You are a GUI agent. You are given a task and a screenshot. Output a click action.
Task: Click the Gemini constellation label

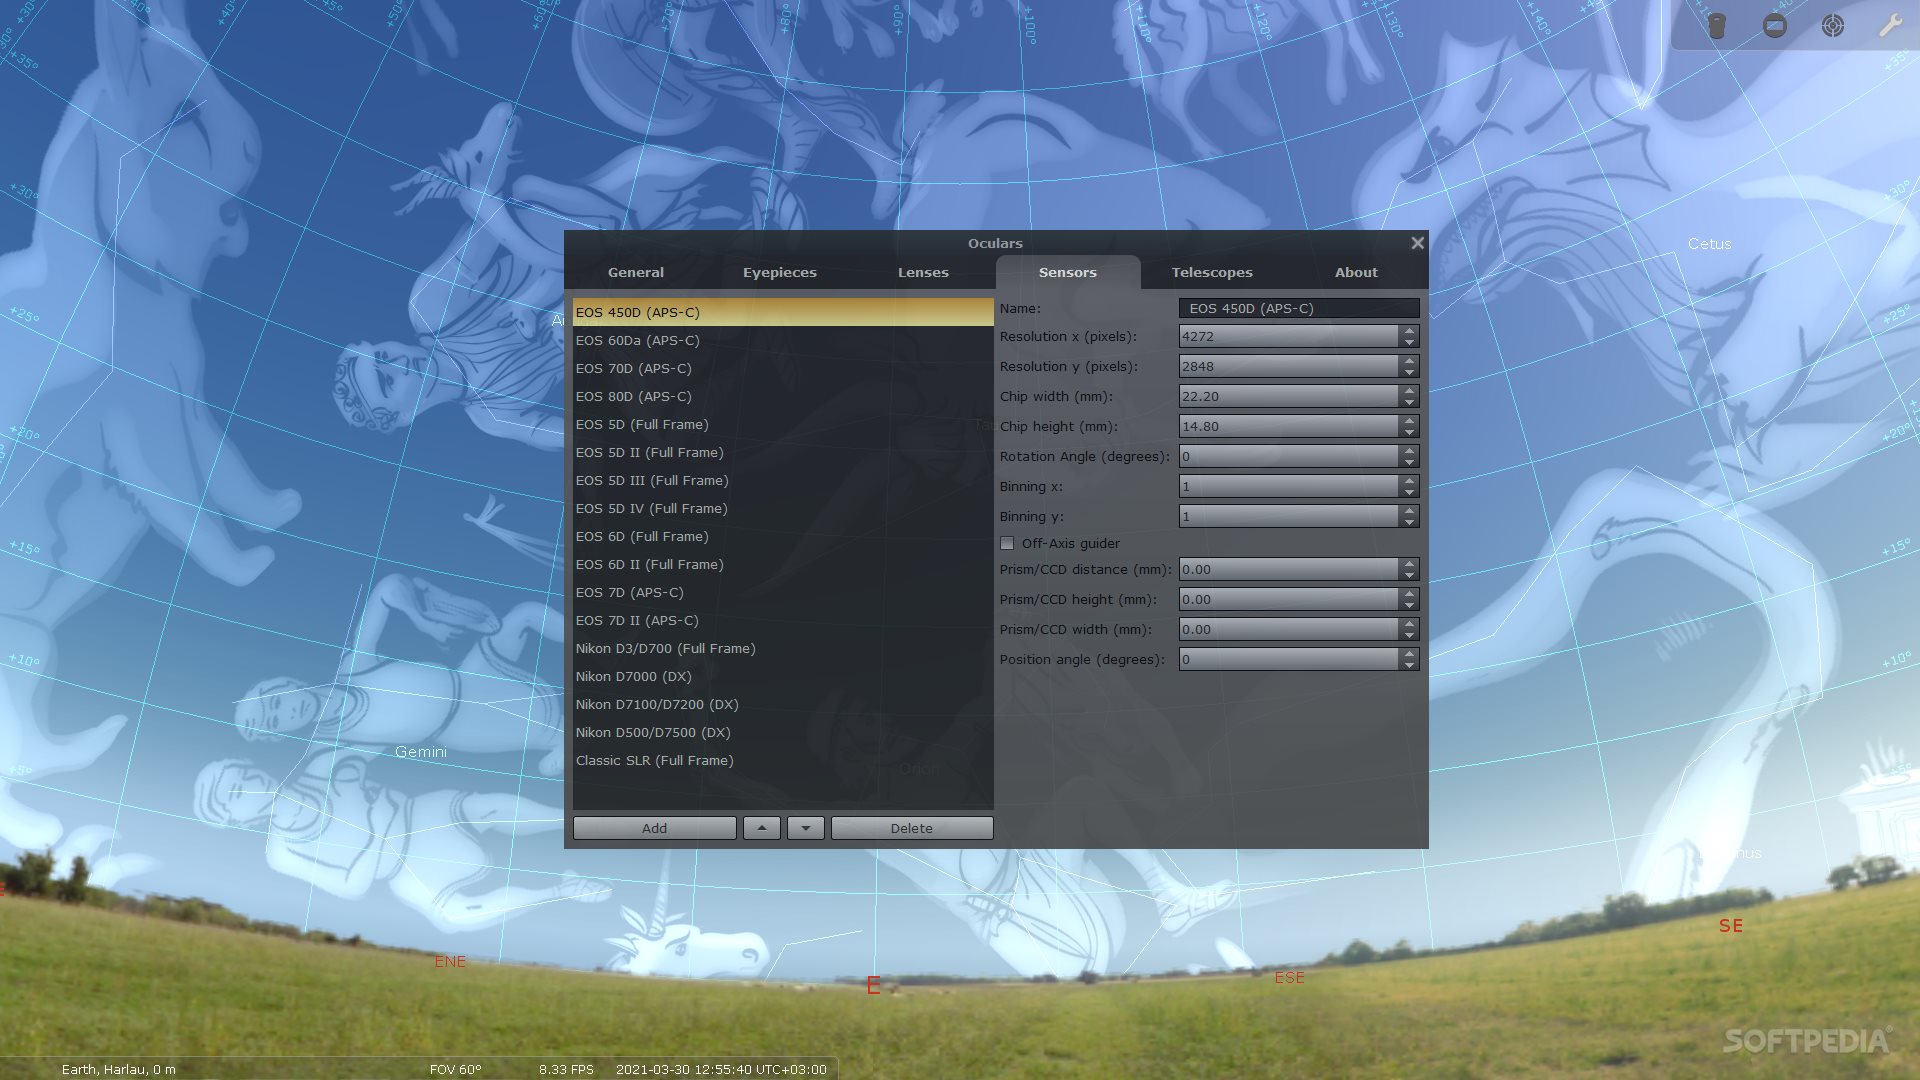[x=420, y=751]
